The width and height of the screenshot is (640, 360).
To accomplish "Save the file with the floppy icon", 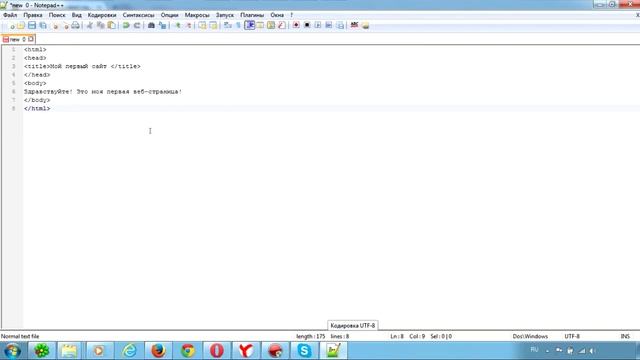I will click(32, 25).
